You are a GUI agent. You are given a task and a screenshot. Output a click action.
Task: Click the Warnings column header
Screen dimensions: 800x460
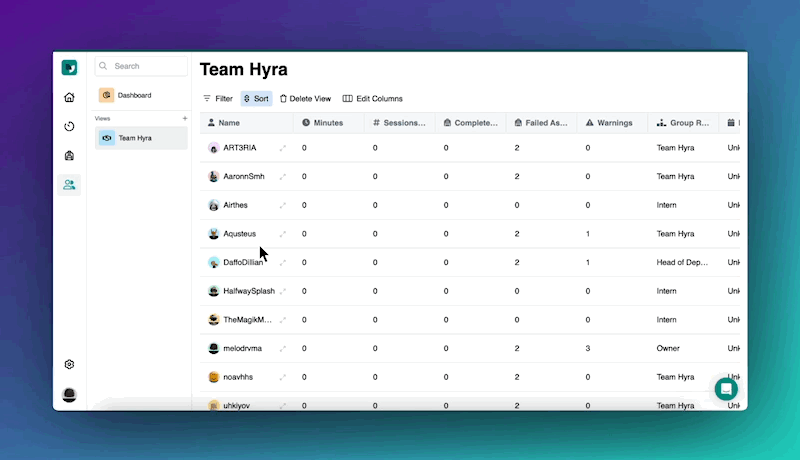click(614, 123)
